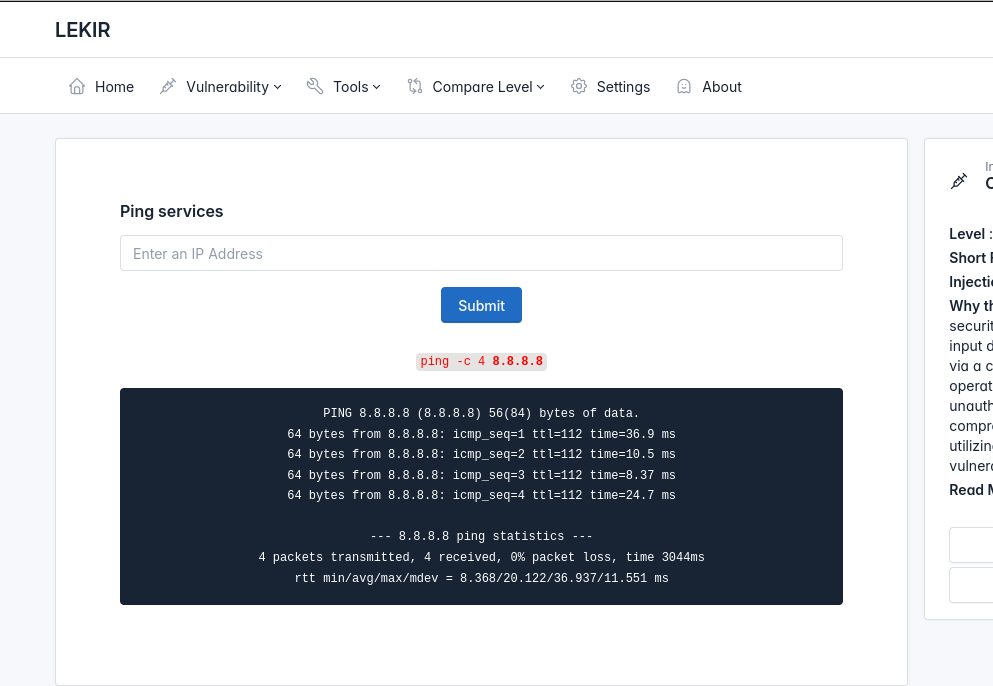Click the Settings gear icon
Viewport: 993px width, 686px height.
click(x=579, y=87)
